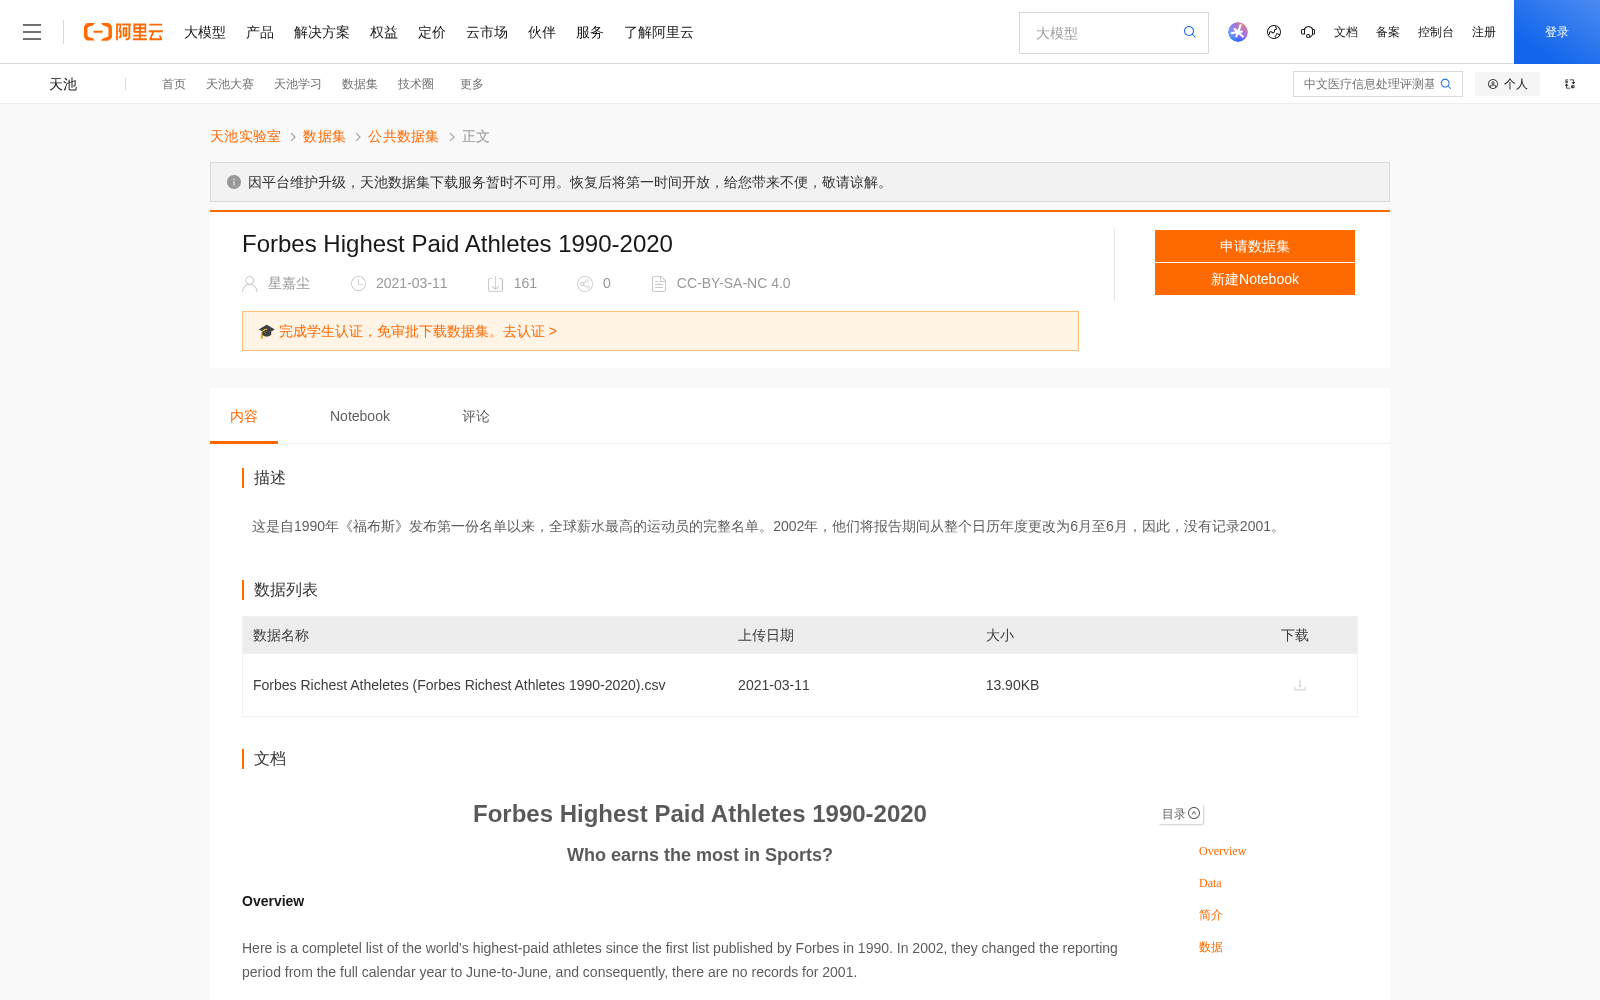The image size is (1600, 1000).
Task: Go to 天池实验室 breadcrumb
Action: point(245,136)
